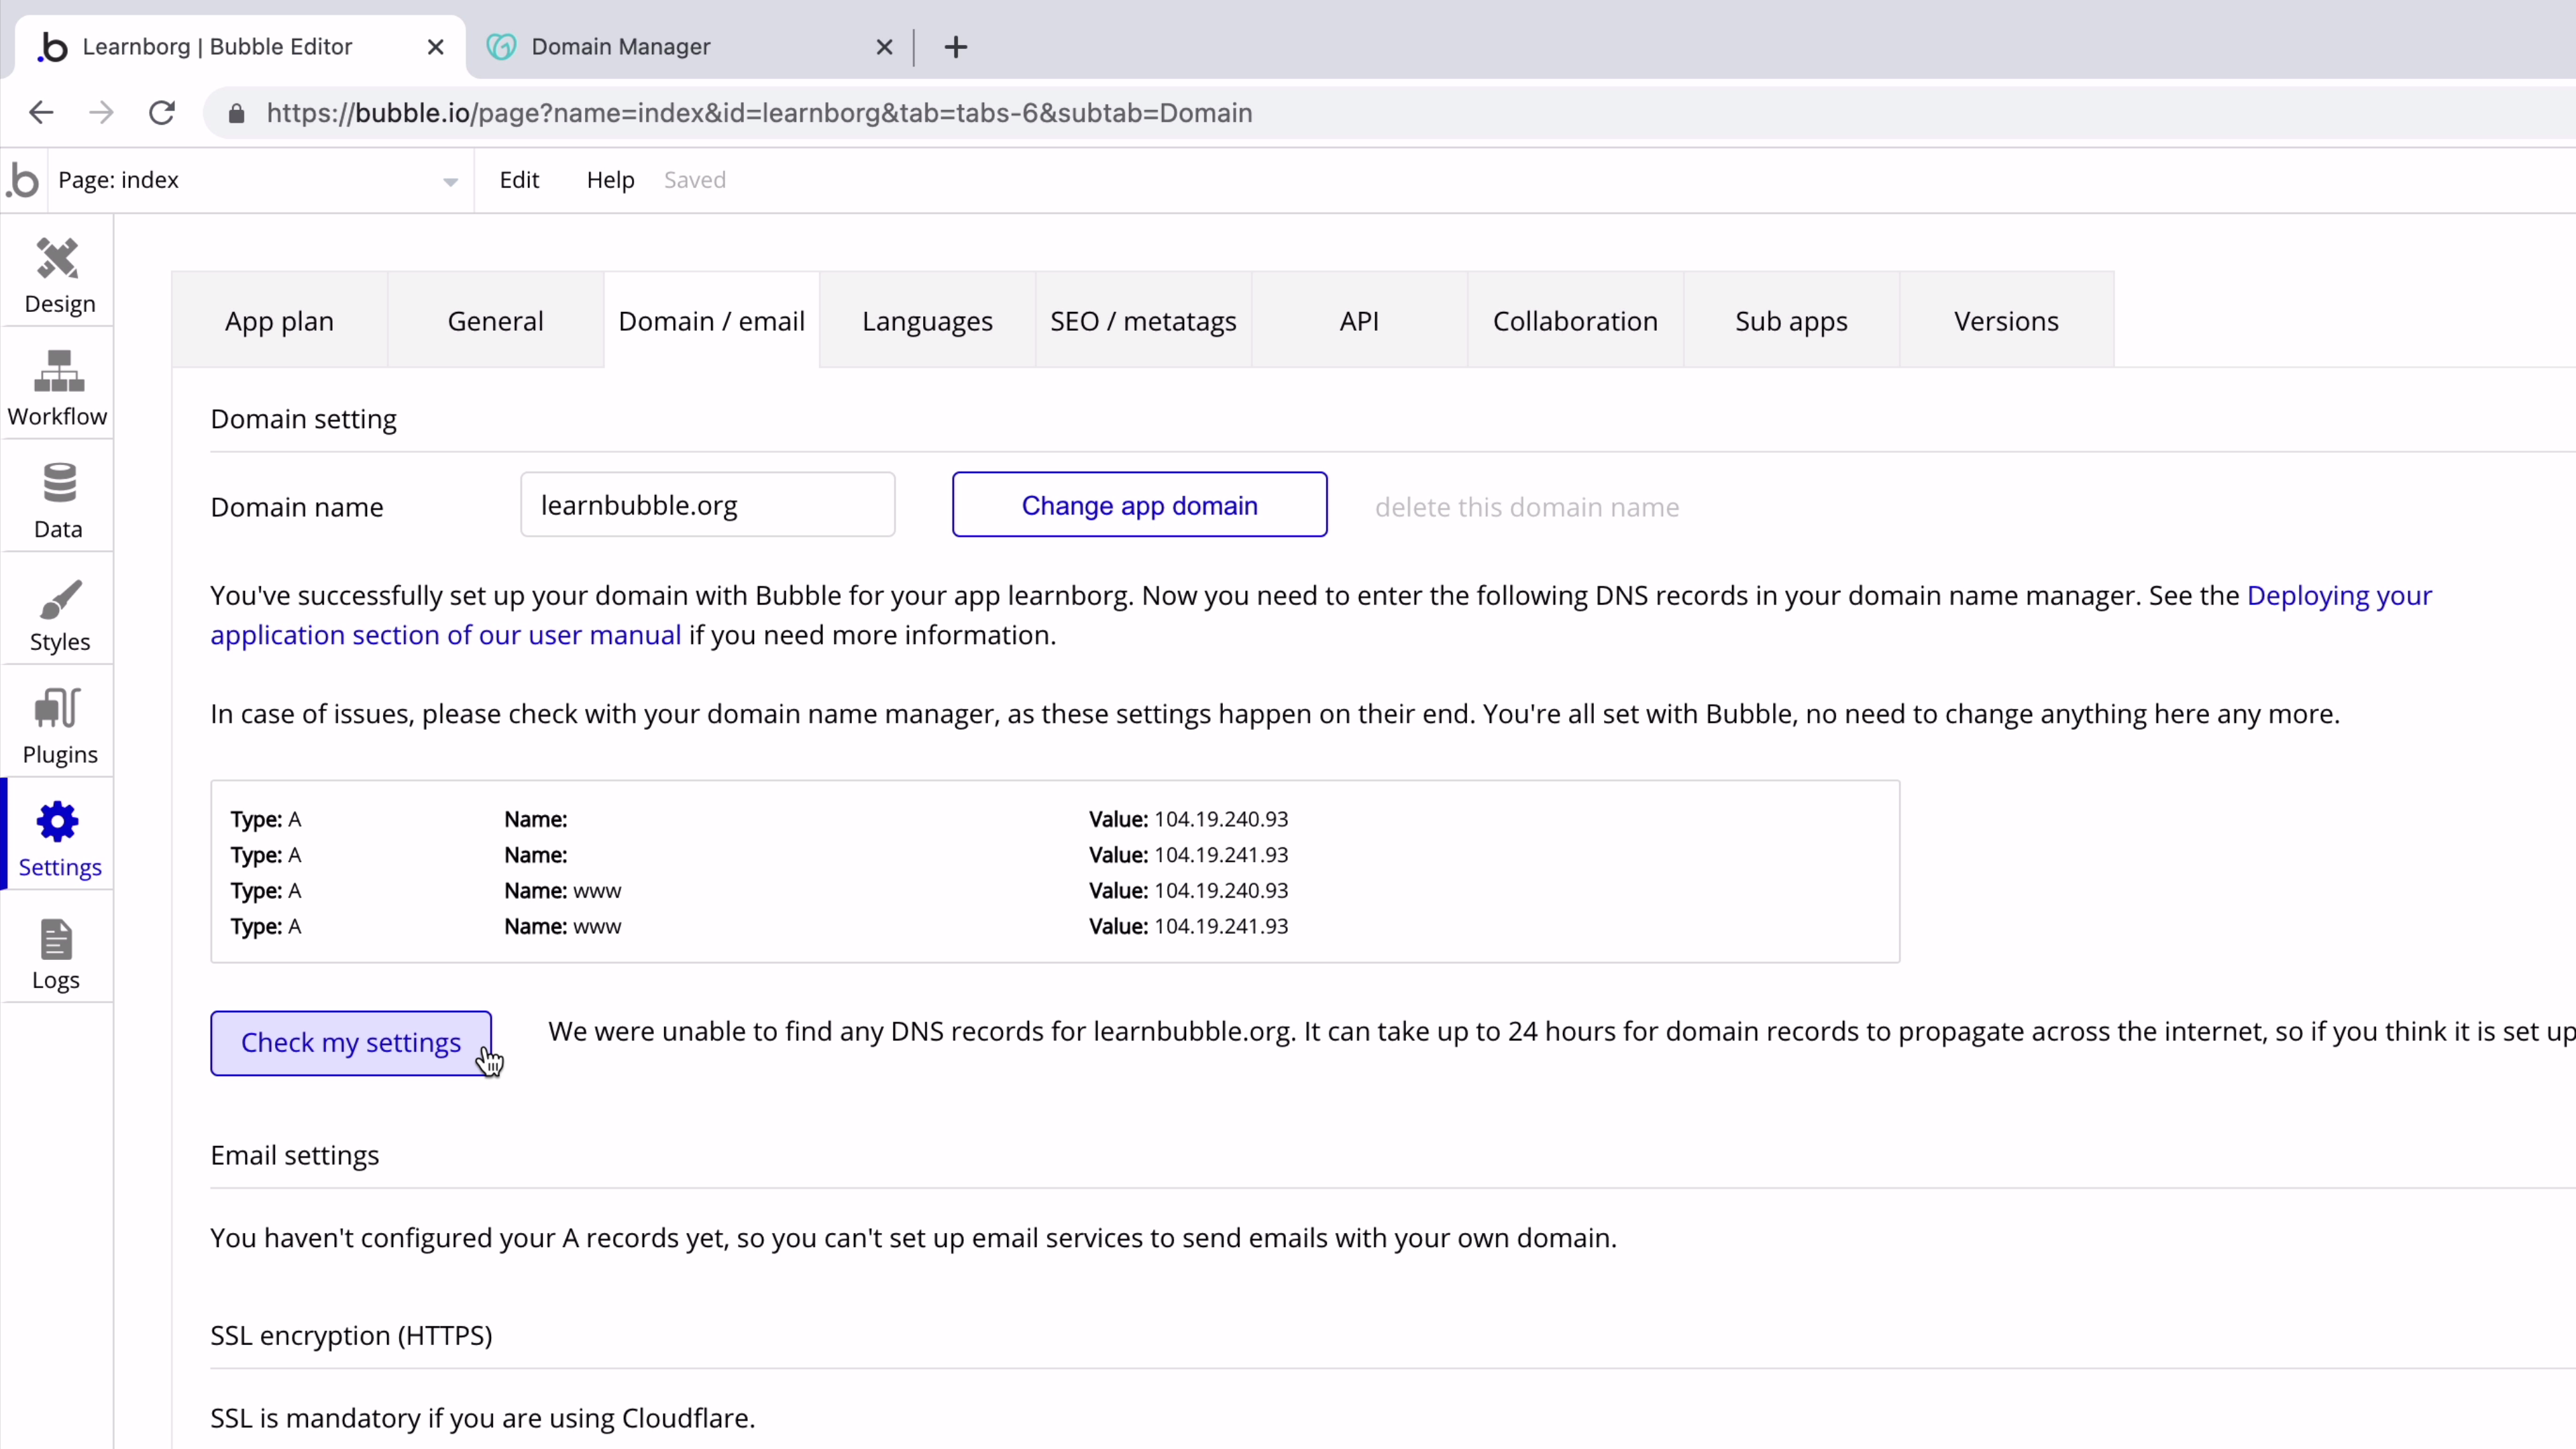The width and height of the screenshot is (2576, 1449).
Task: Click the Check my settings button
Action: pos(351,1042)
